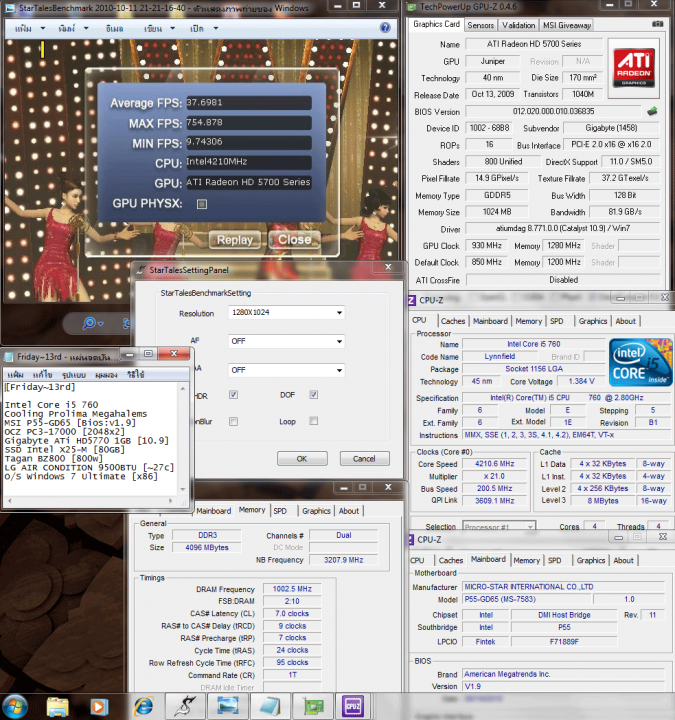This screenshot has height=720, width=675.
Task: Switch to StarTales benchmark taskbar icon
Action: [185, 706]
